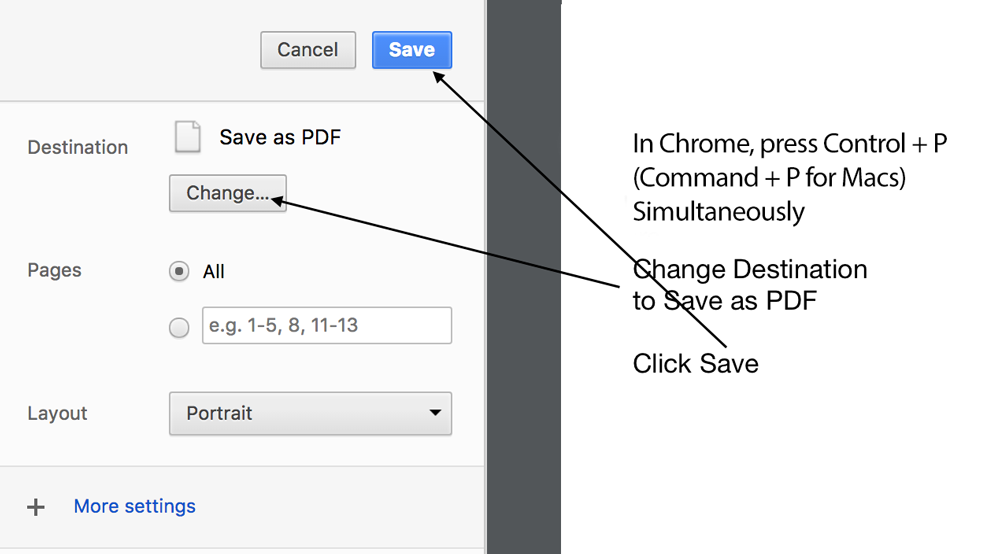The width and height of the screenshot is (1000, 554).
Task: Click the black arrow in Layout dropdown
Action: coord(435,413)
